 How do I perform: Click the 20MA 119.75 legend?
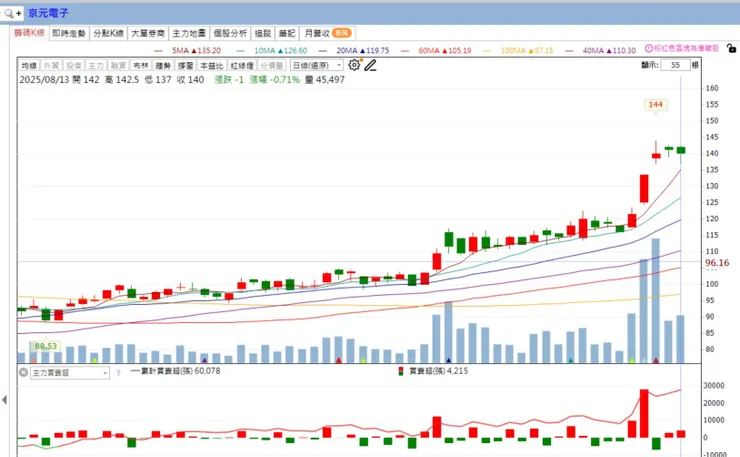click(354, 50)
